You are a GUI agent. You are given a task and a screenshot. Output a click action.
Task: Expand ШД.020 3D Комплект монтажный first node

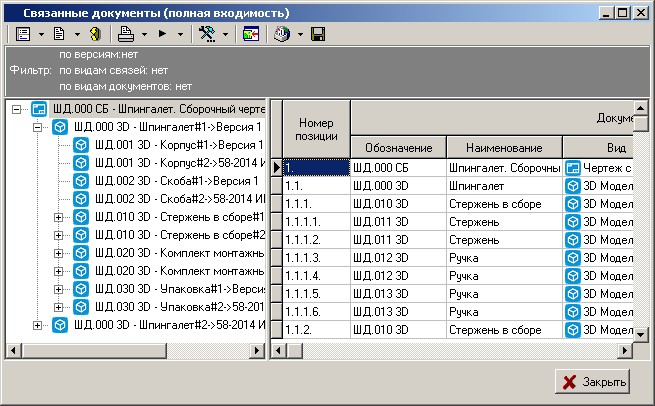pyautogui.click(x=59, y=253)
